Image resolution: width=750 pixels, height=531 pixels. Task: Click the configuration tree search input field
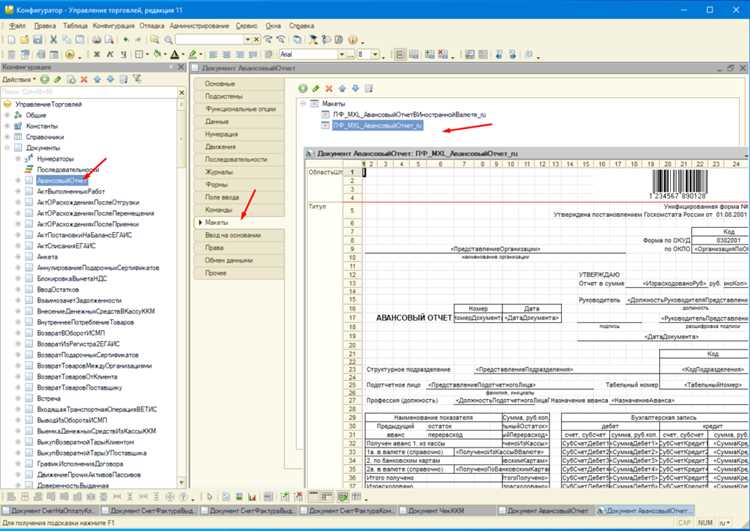pyautogui.click(x=89, y=92)
